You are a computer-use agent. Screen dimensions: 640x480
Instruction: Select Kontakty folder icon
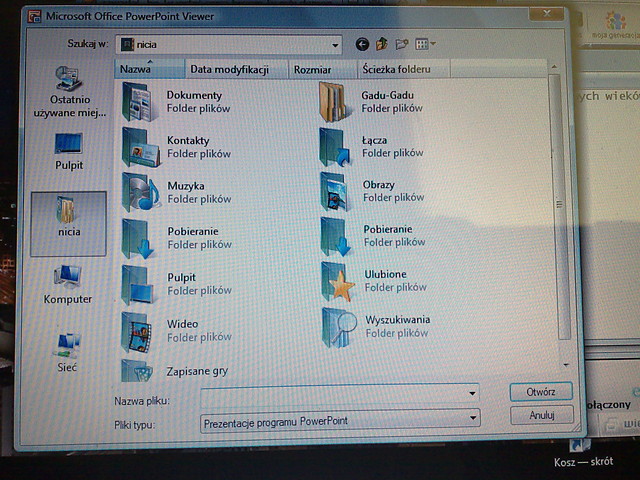(x=140, y=147)
